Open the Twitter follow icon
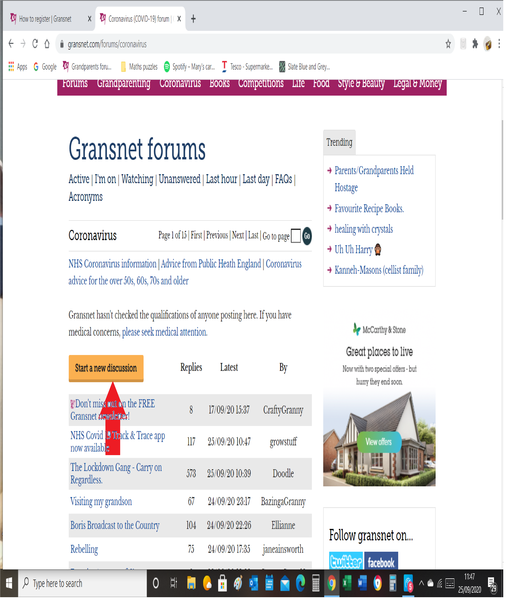The width and height of the screenshot is (508, 600). pos(346,561)
